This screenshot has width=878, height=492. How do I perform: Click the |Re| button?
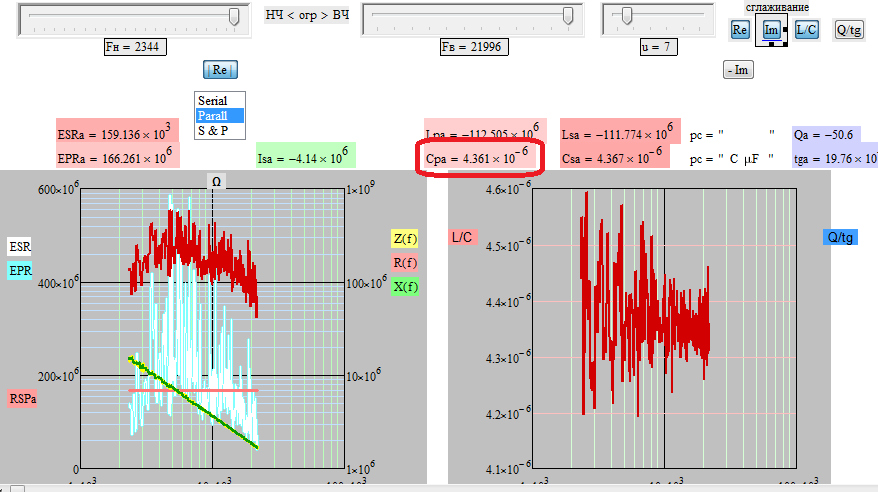click(220, 69)
